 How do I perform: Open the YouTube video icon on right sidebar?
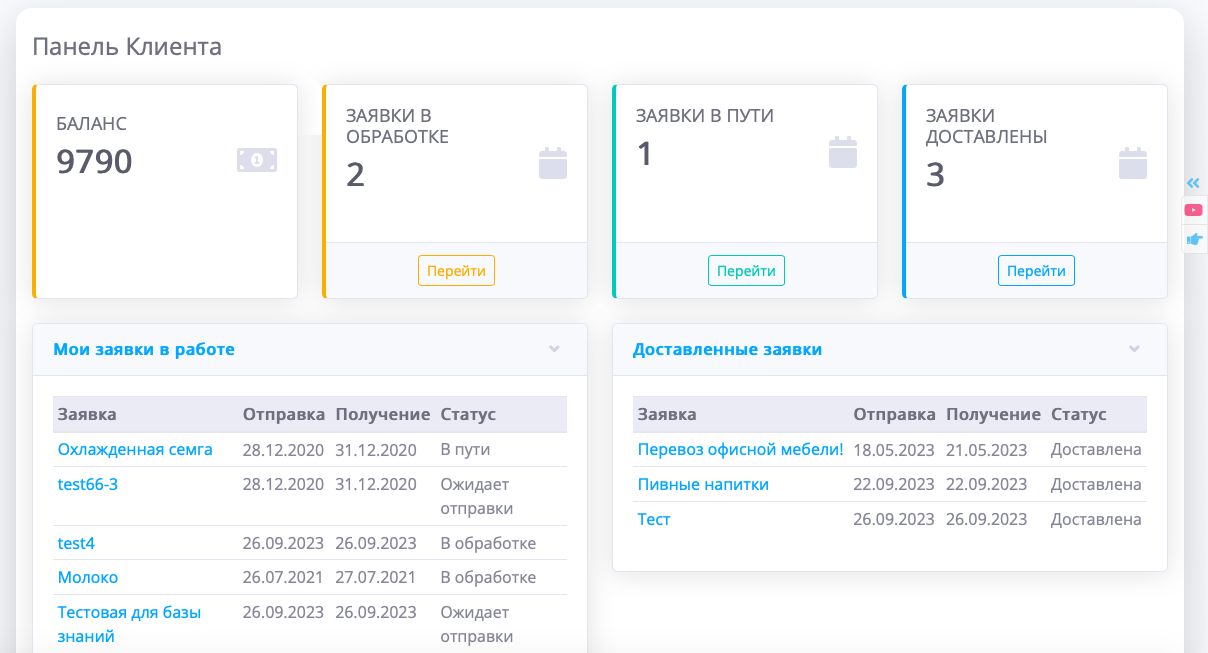tap(1193, 210)
